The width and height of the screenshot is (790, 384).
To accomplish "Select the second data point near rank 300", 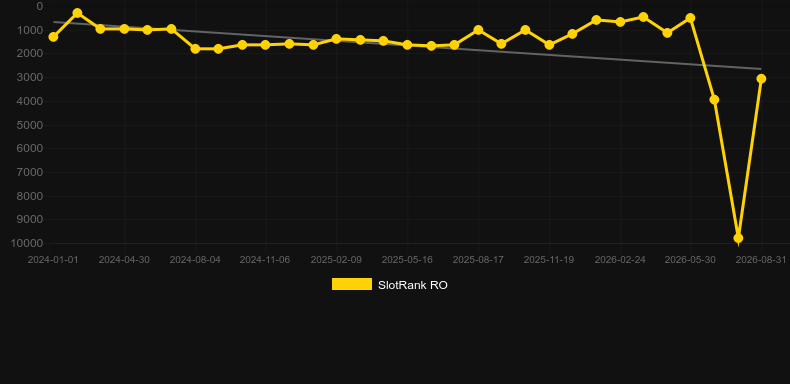I will (x=77, y=13).
